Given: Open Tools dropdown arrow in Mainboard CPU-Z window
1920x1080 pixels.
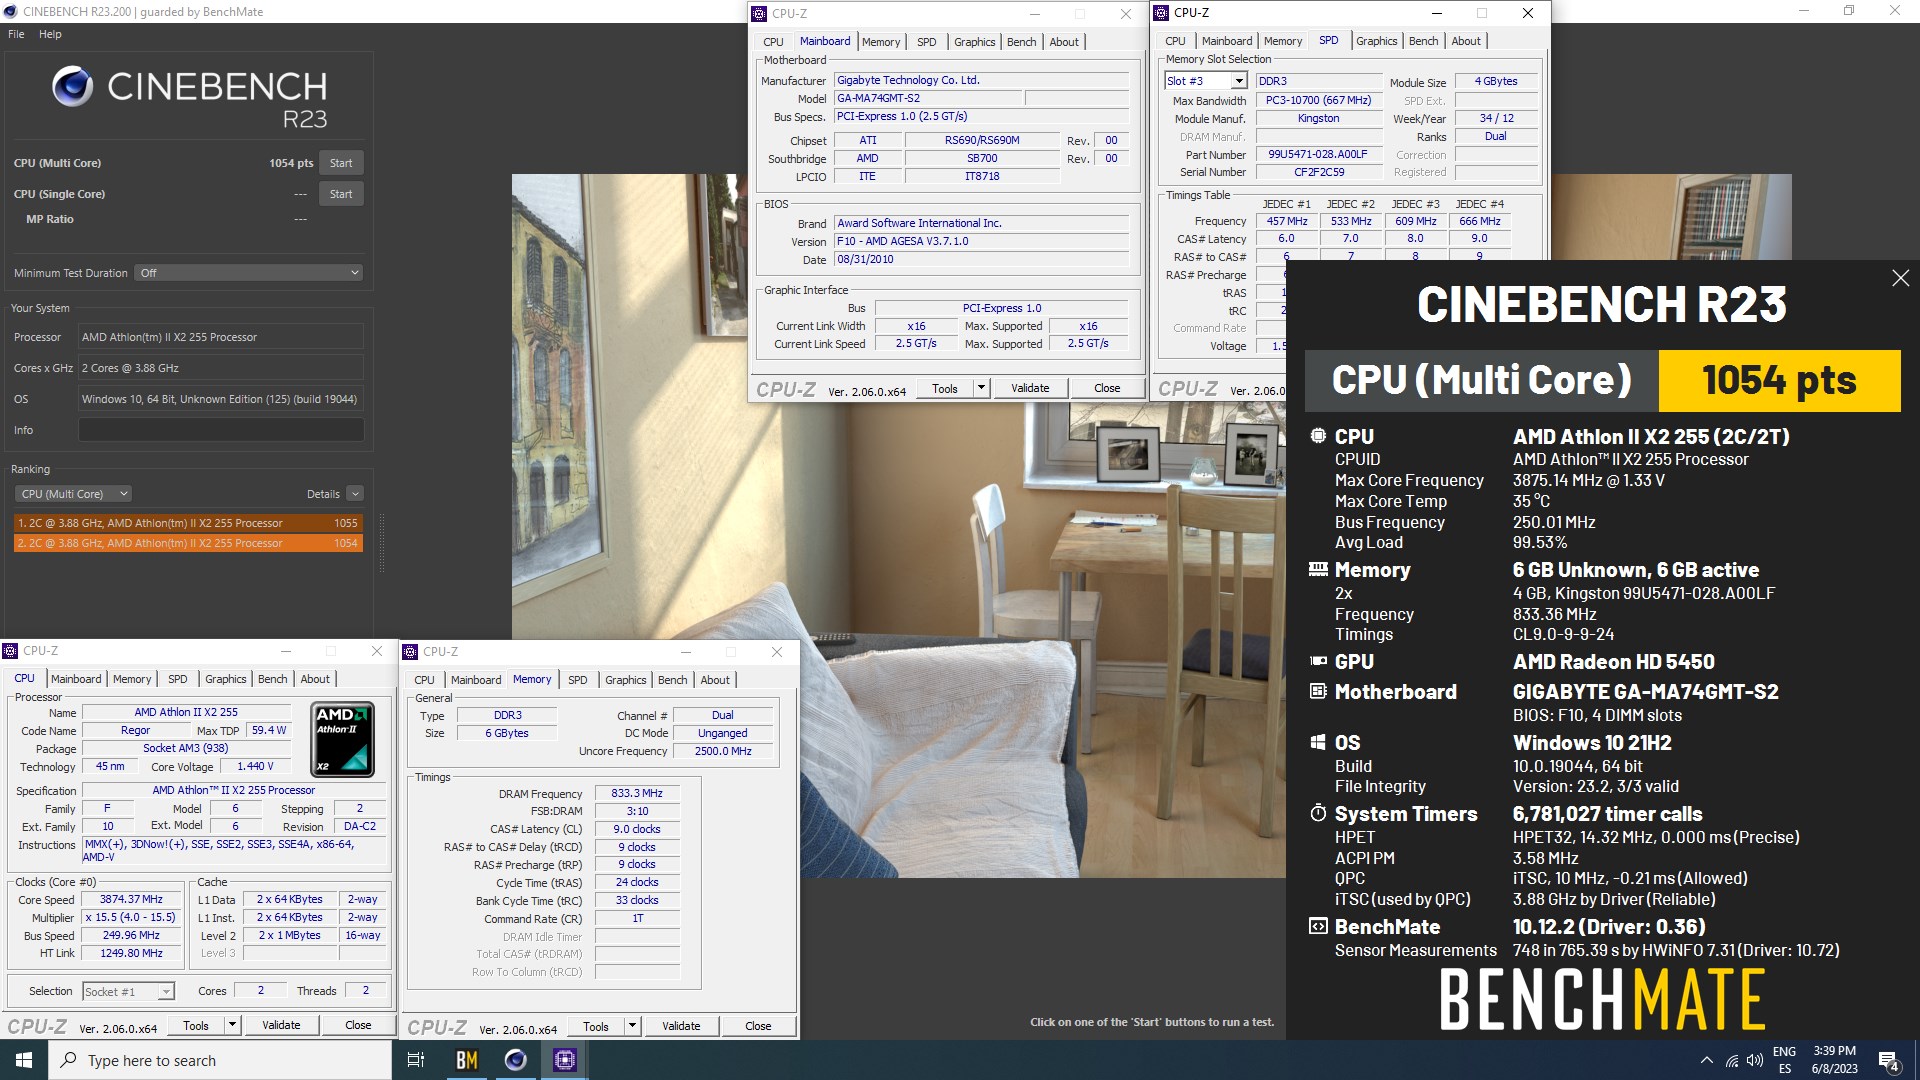Looking at the screenshot, I should coord(981,388).
